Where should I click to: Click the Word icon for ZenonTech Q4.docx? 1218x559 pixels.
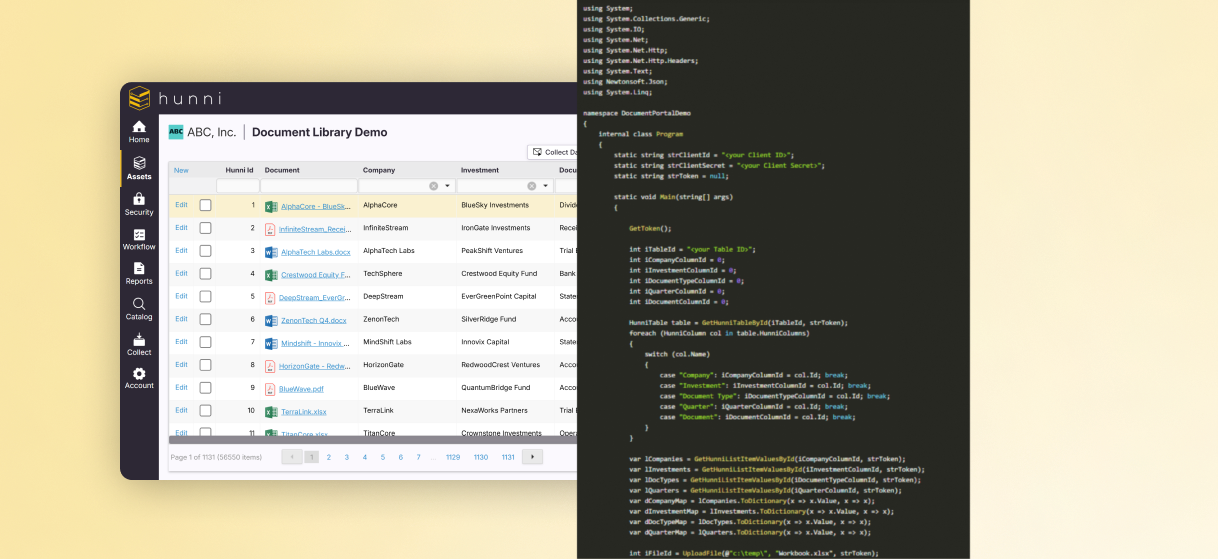point(271,321)
